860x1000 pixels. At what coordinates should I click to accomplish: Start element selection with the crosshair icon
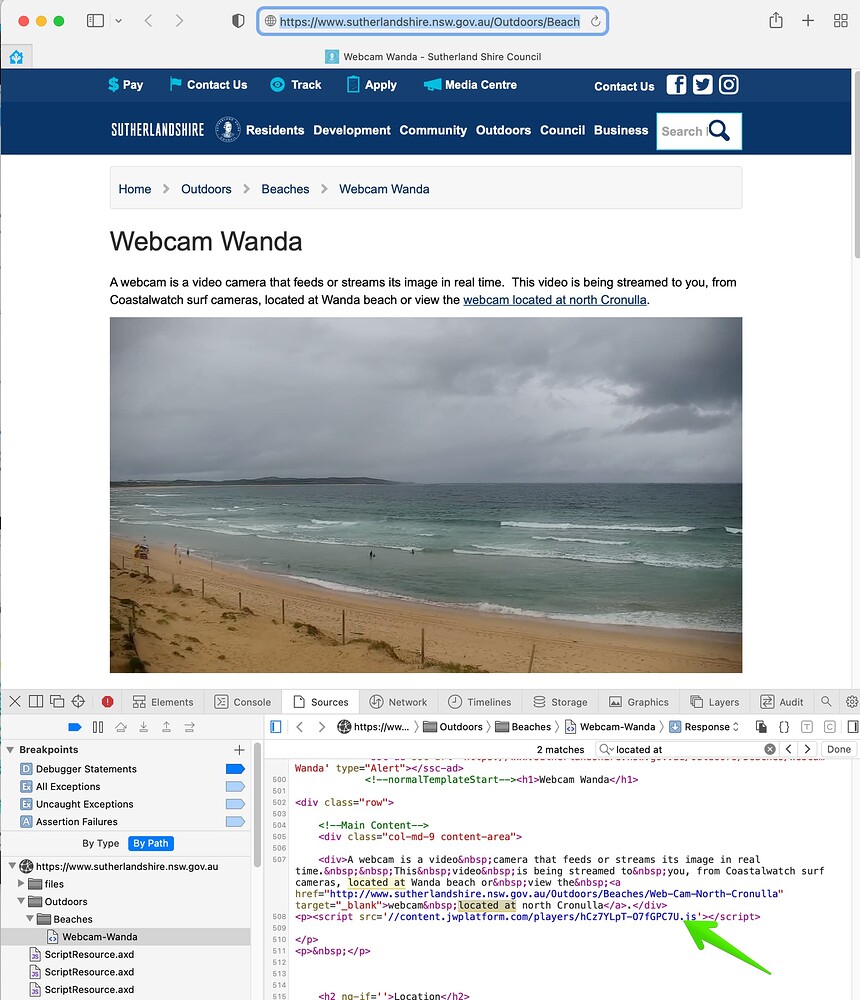point(78,702)
